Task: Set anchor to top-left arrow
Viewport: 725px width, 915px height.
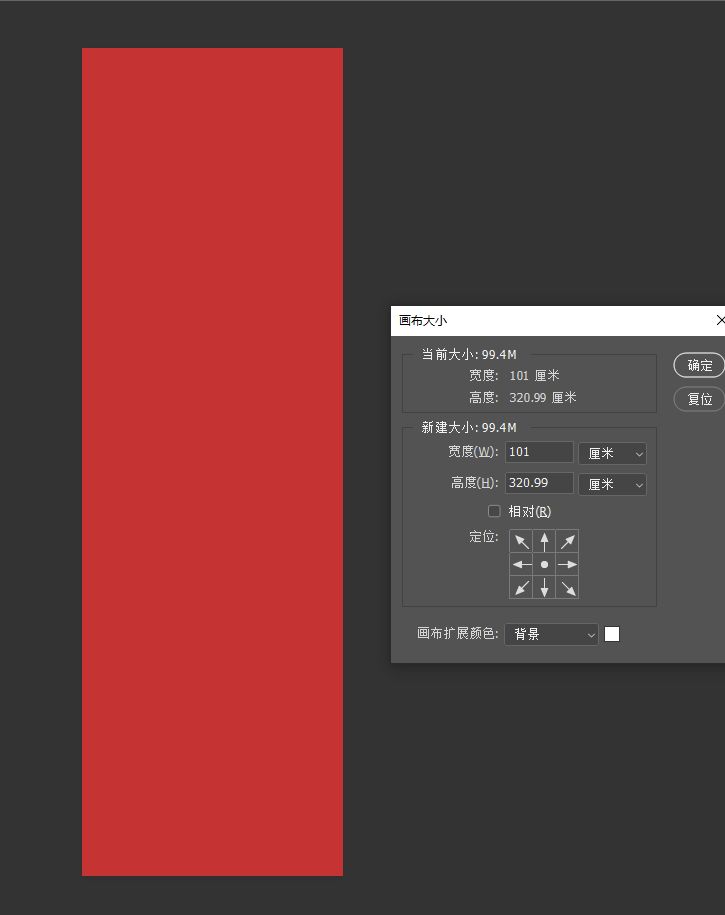Action: tap(521, 541)
